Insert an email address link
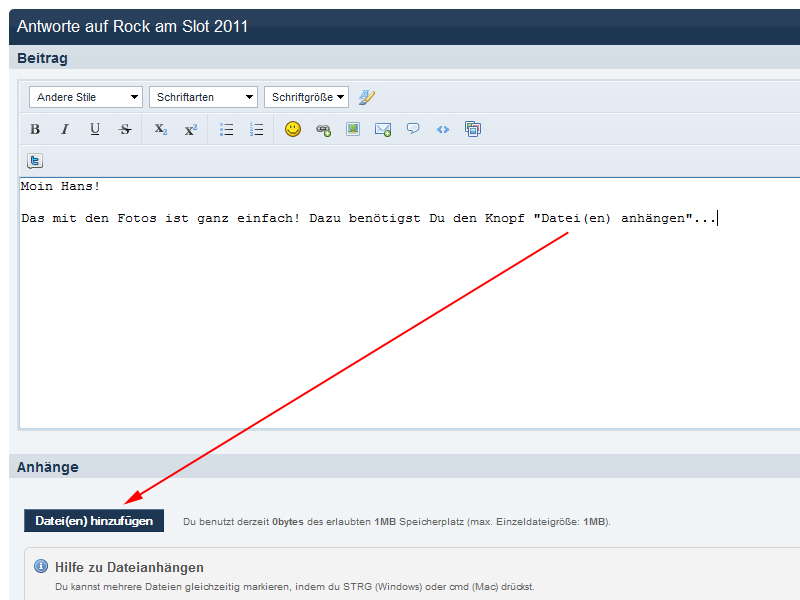 click(383, 129)
